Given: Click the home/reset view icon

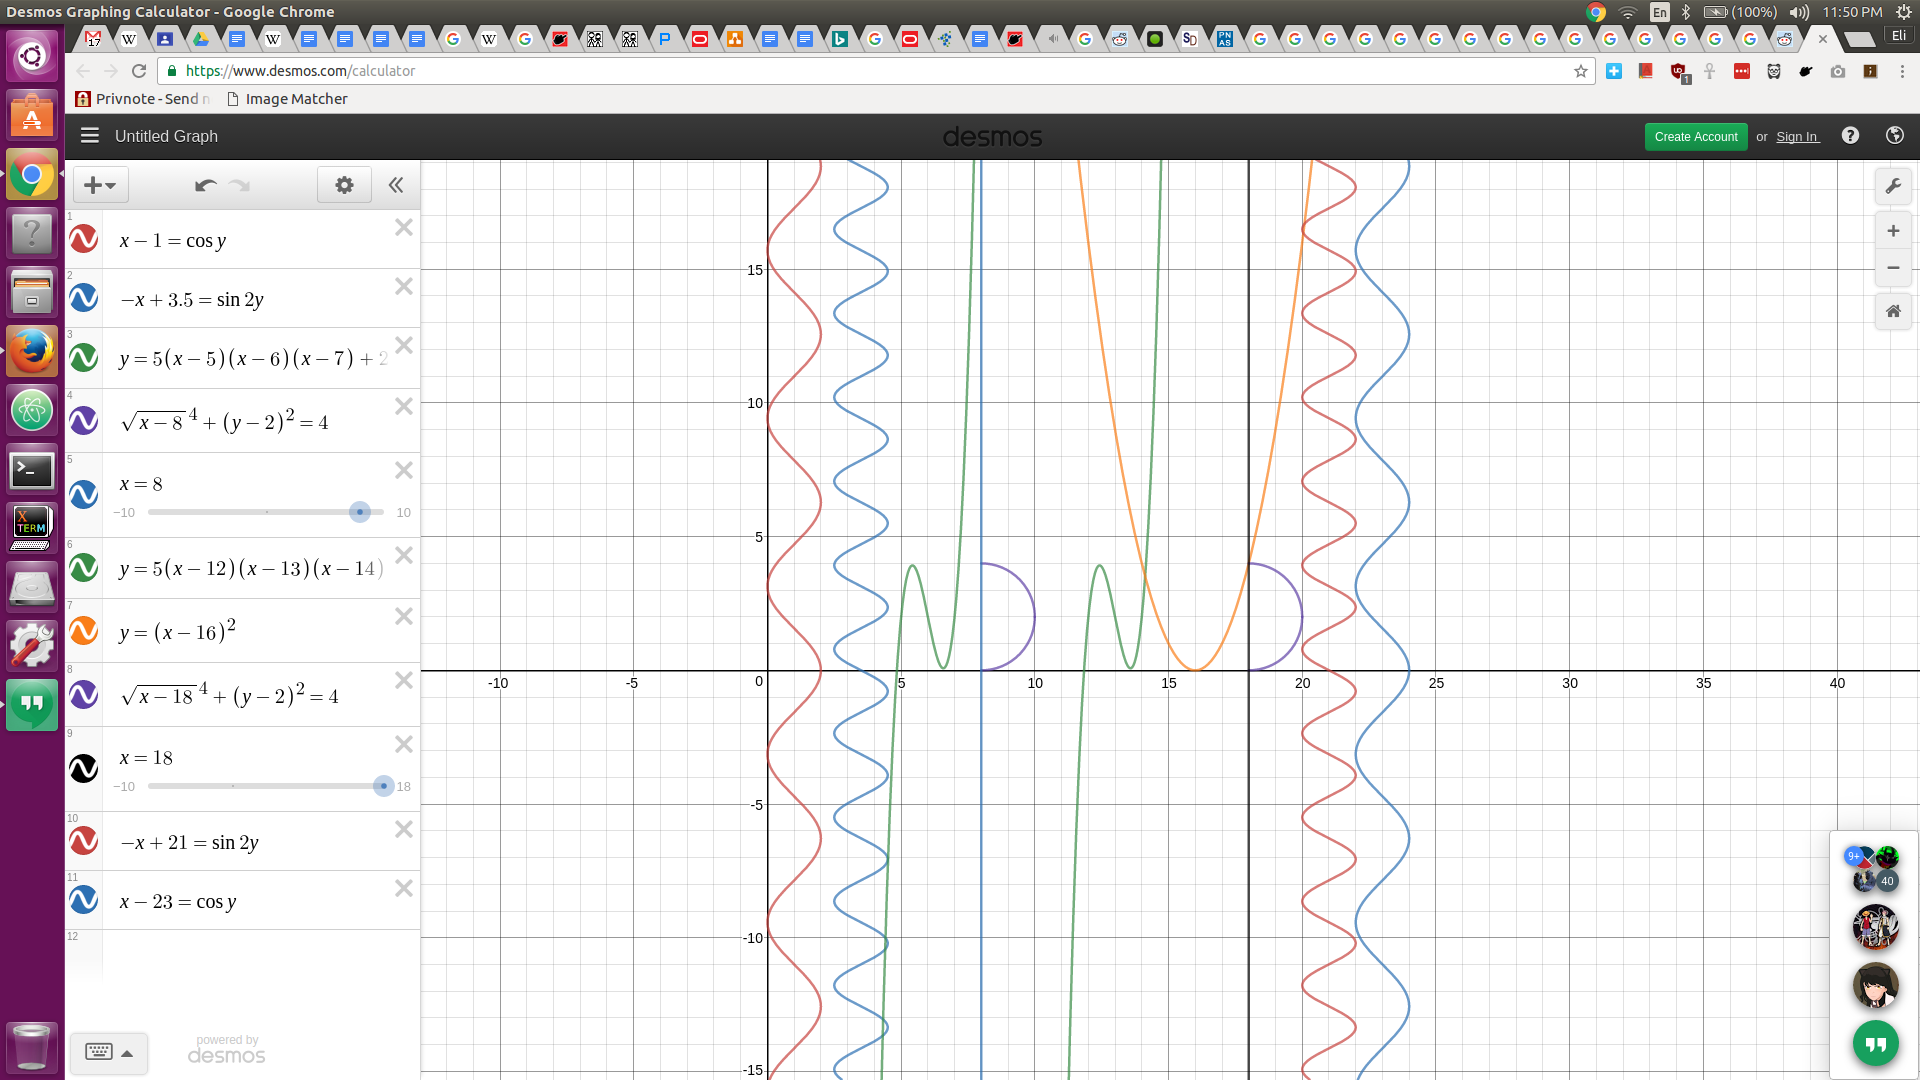Looking at the screenshot, I should [1892, 313].
